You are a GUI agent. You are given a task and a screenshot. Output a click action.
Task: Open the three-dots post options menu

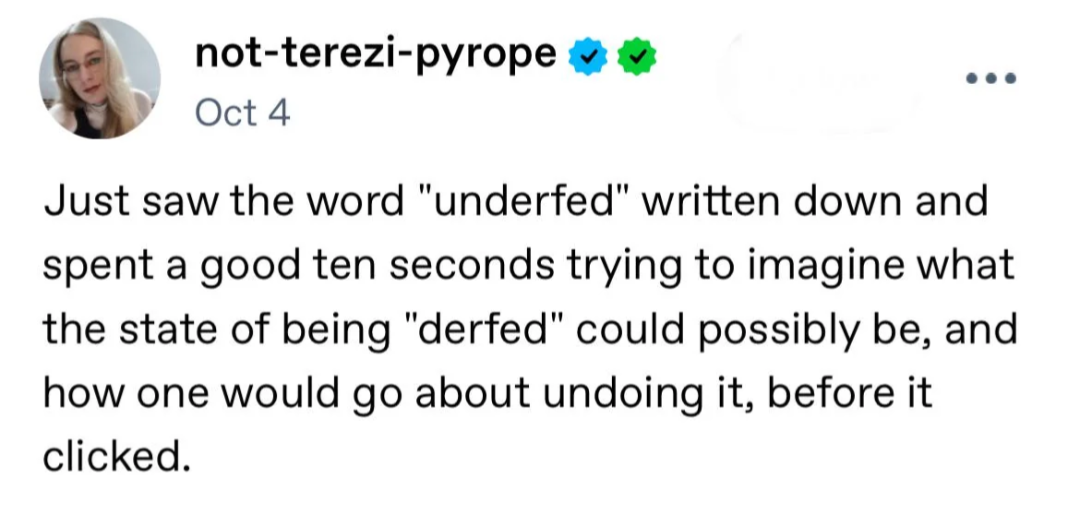(x=991, y=79)
